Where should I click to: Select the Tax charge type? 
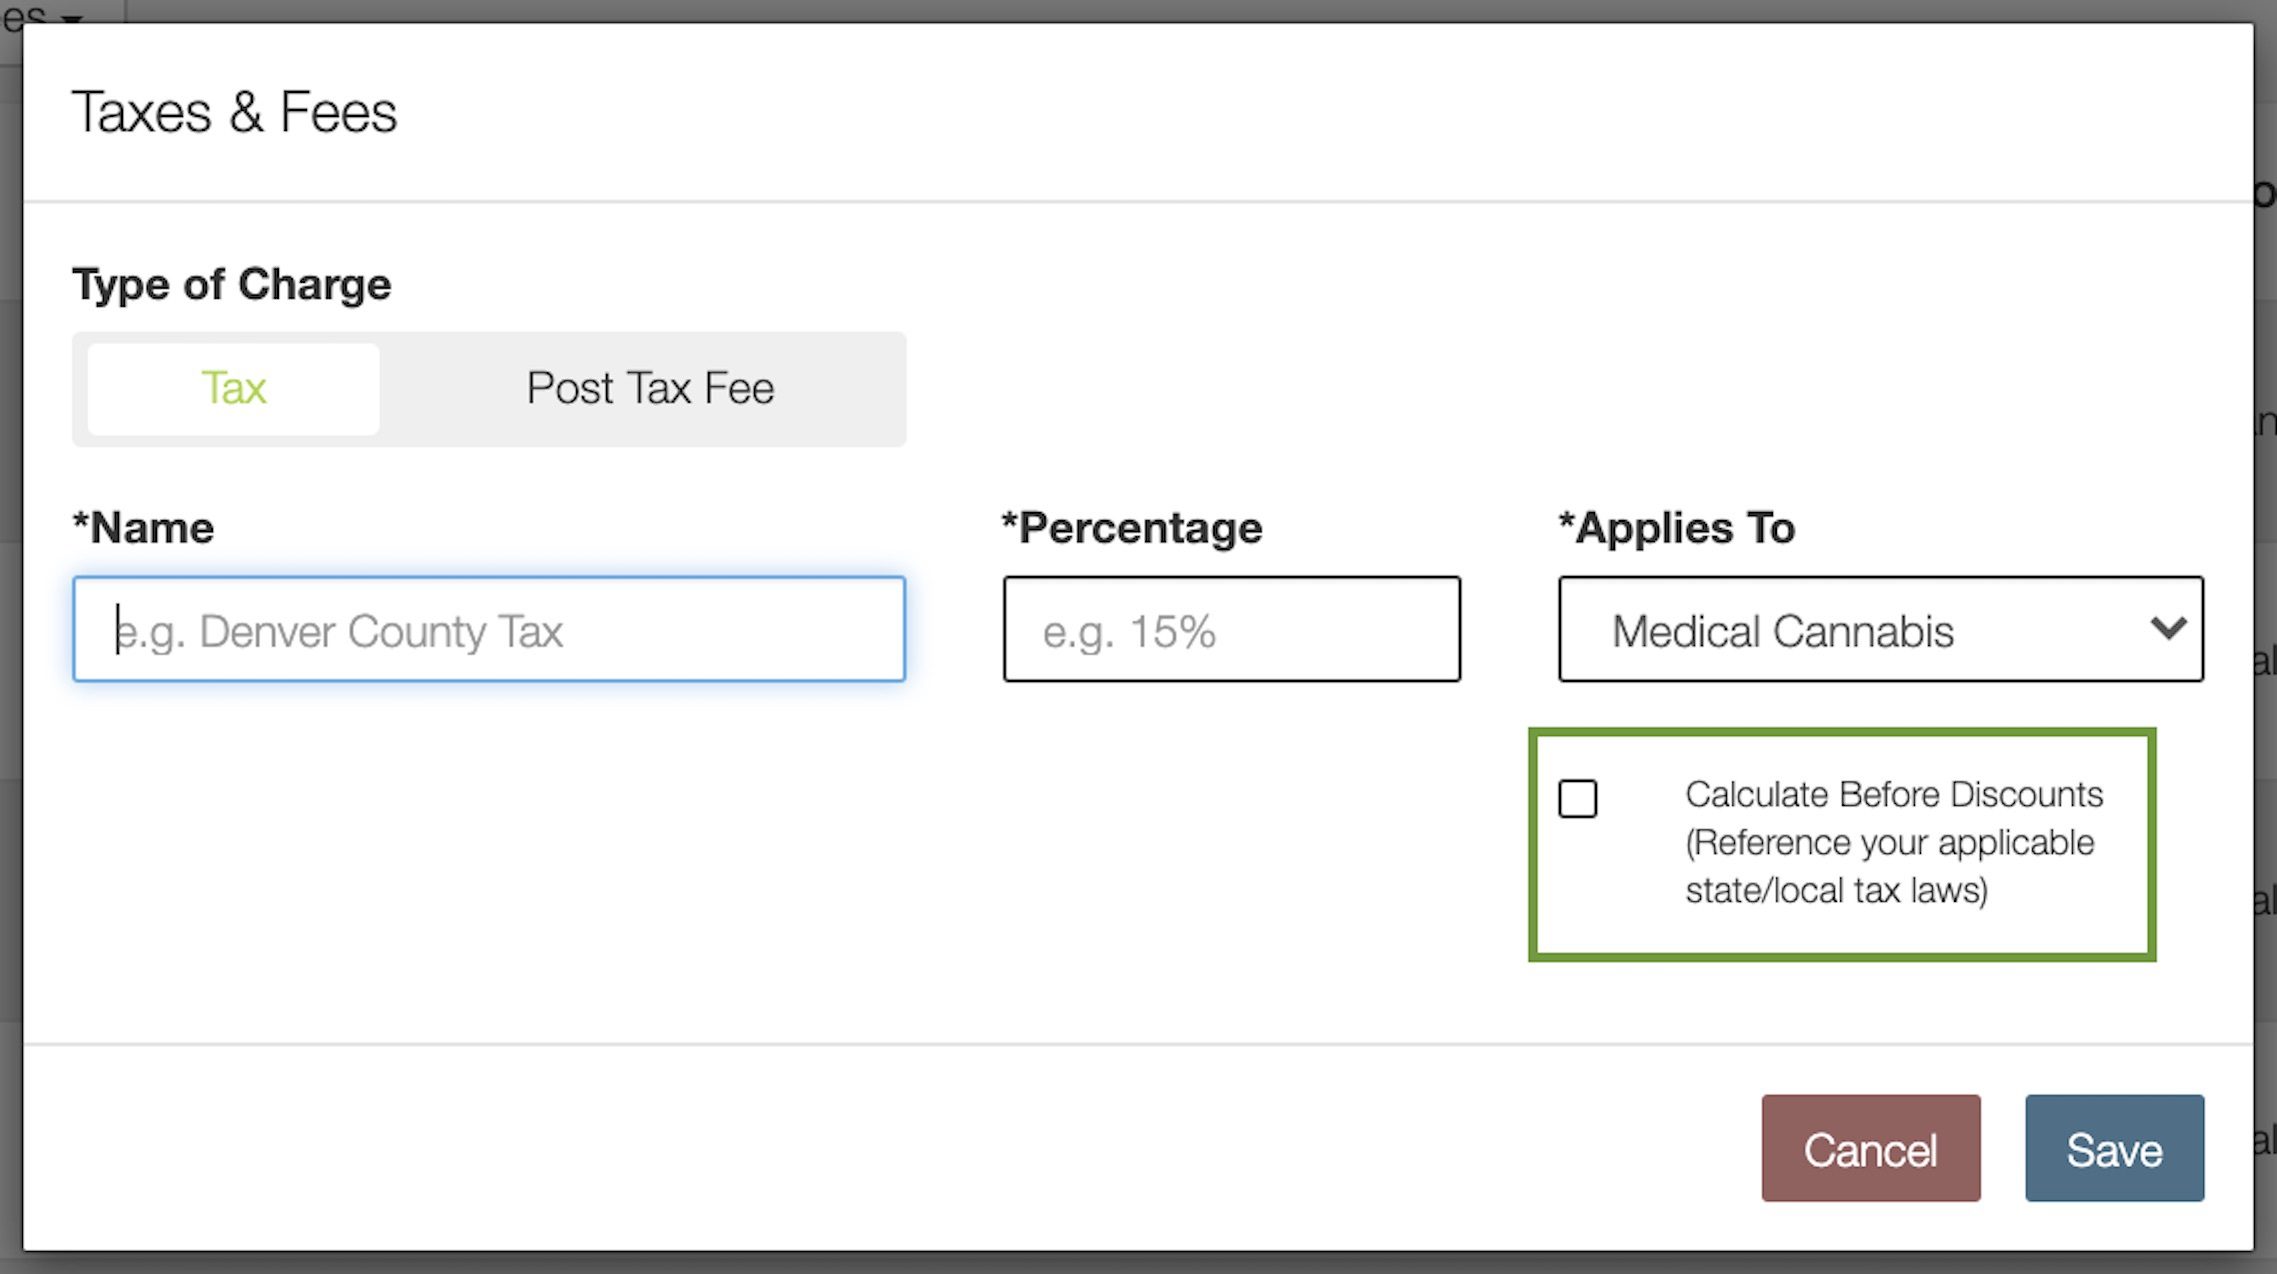(x=233, y=388)
